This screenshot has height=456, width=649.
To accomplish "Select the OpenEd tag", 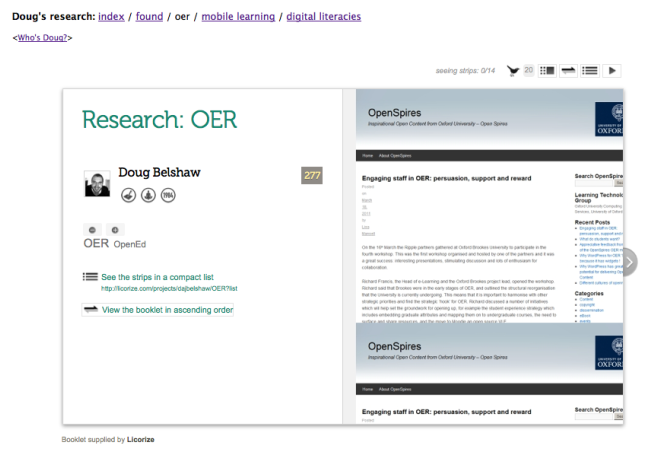I will (x=130, y=244).
